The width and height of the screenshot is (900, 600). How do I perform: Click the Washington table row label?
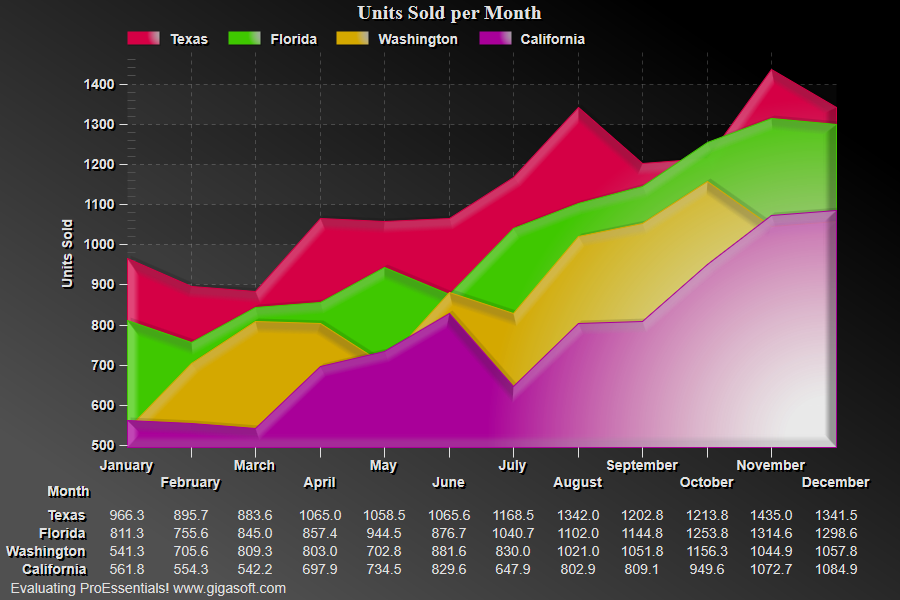click(46, 552)
